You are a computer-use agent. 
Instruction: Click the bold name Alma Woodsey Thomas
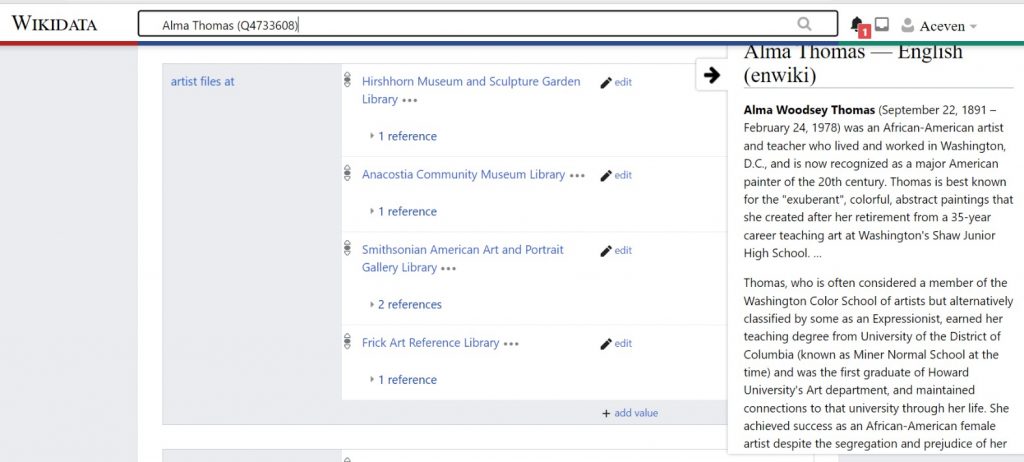tap(809, 110)
